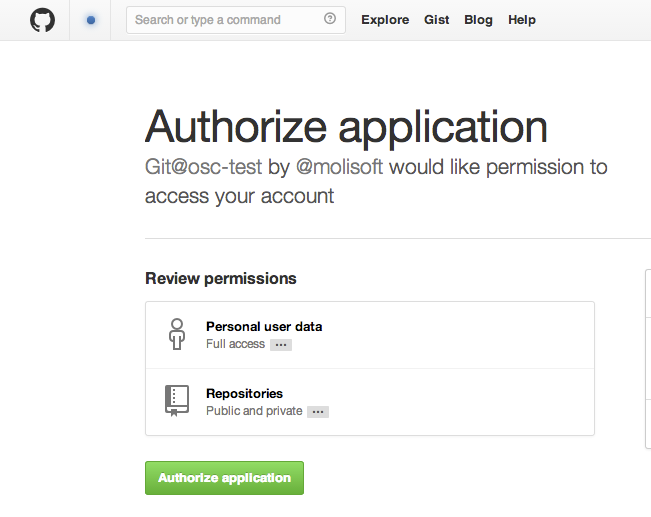
Task: Click the search help question mark icon
Action: [x=330, y=19]
